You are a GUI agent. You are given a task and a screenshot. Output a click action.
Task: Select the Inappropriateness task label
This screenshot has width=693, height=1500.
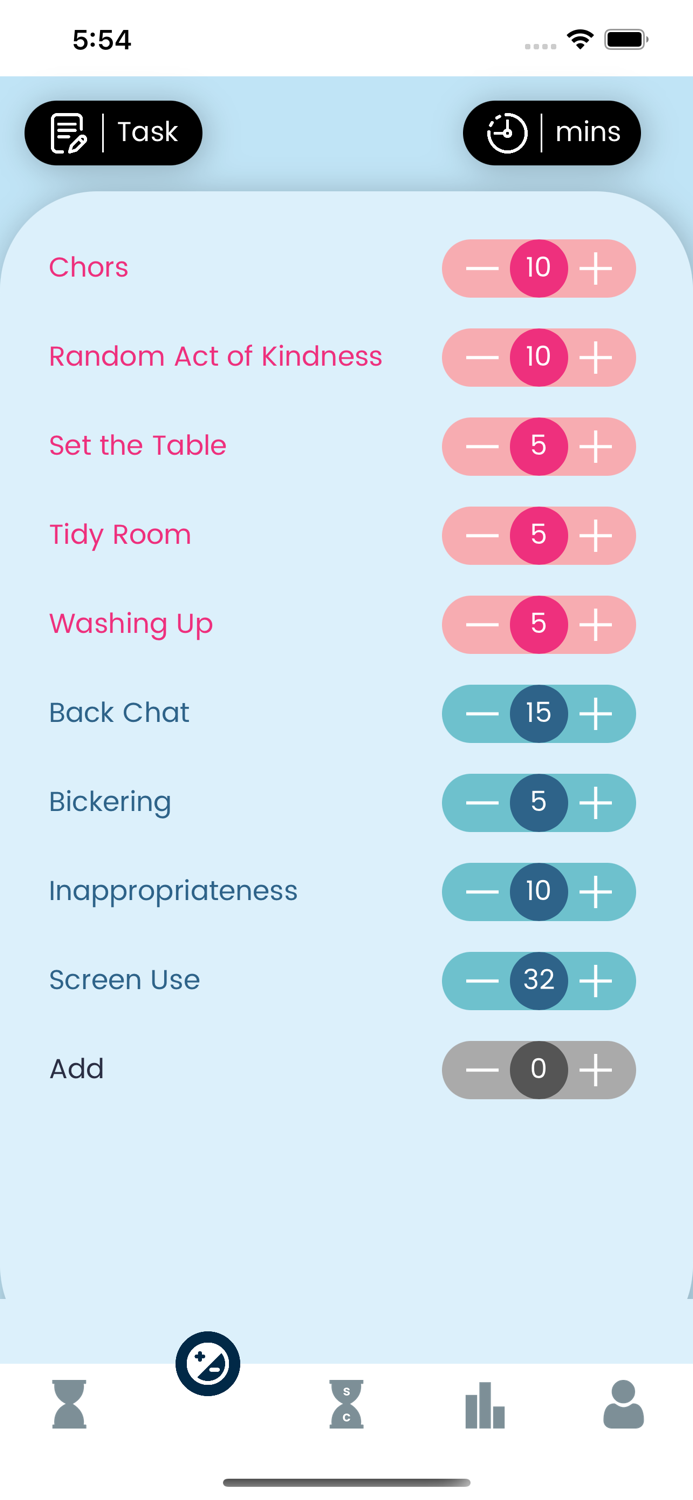tap(173, 891)
